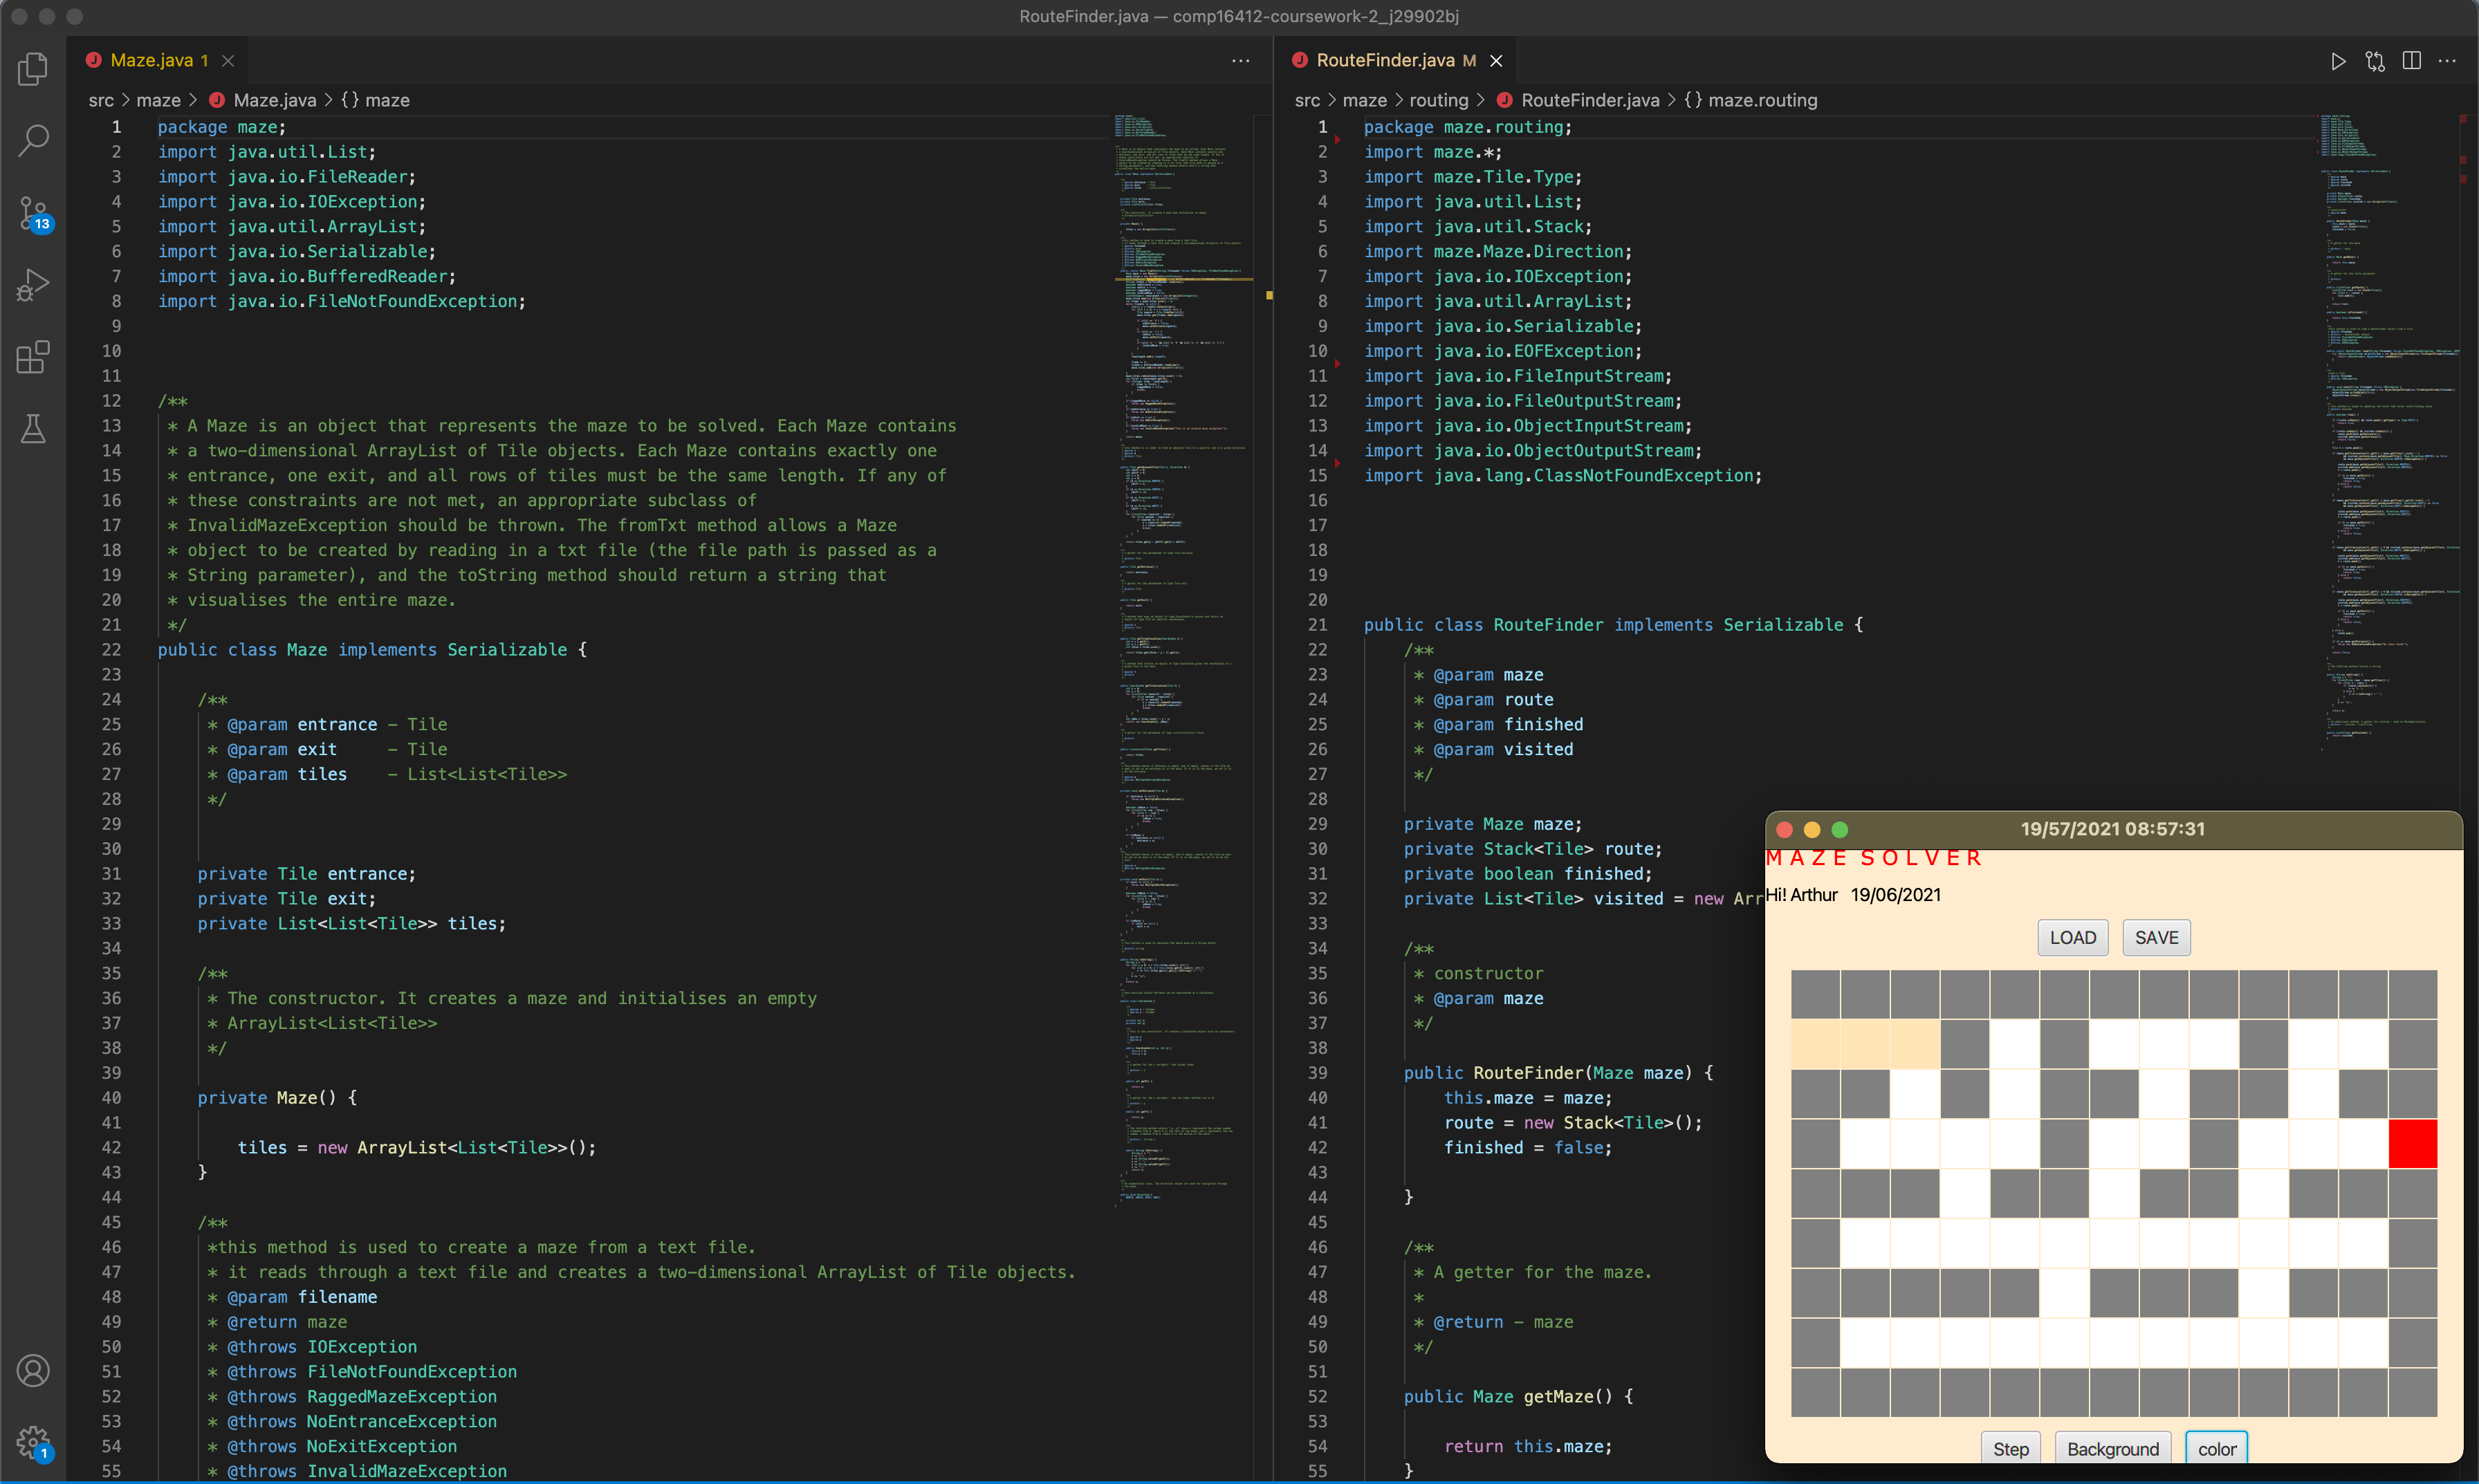Image resolution: width=2479 pixels, height=1484 pixels.
Task: Click 'import java.io.BufferedReader;' in Maze.java
Action: pyautogui.click(x=306, y=276)
